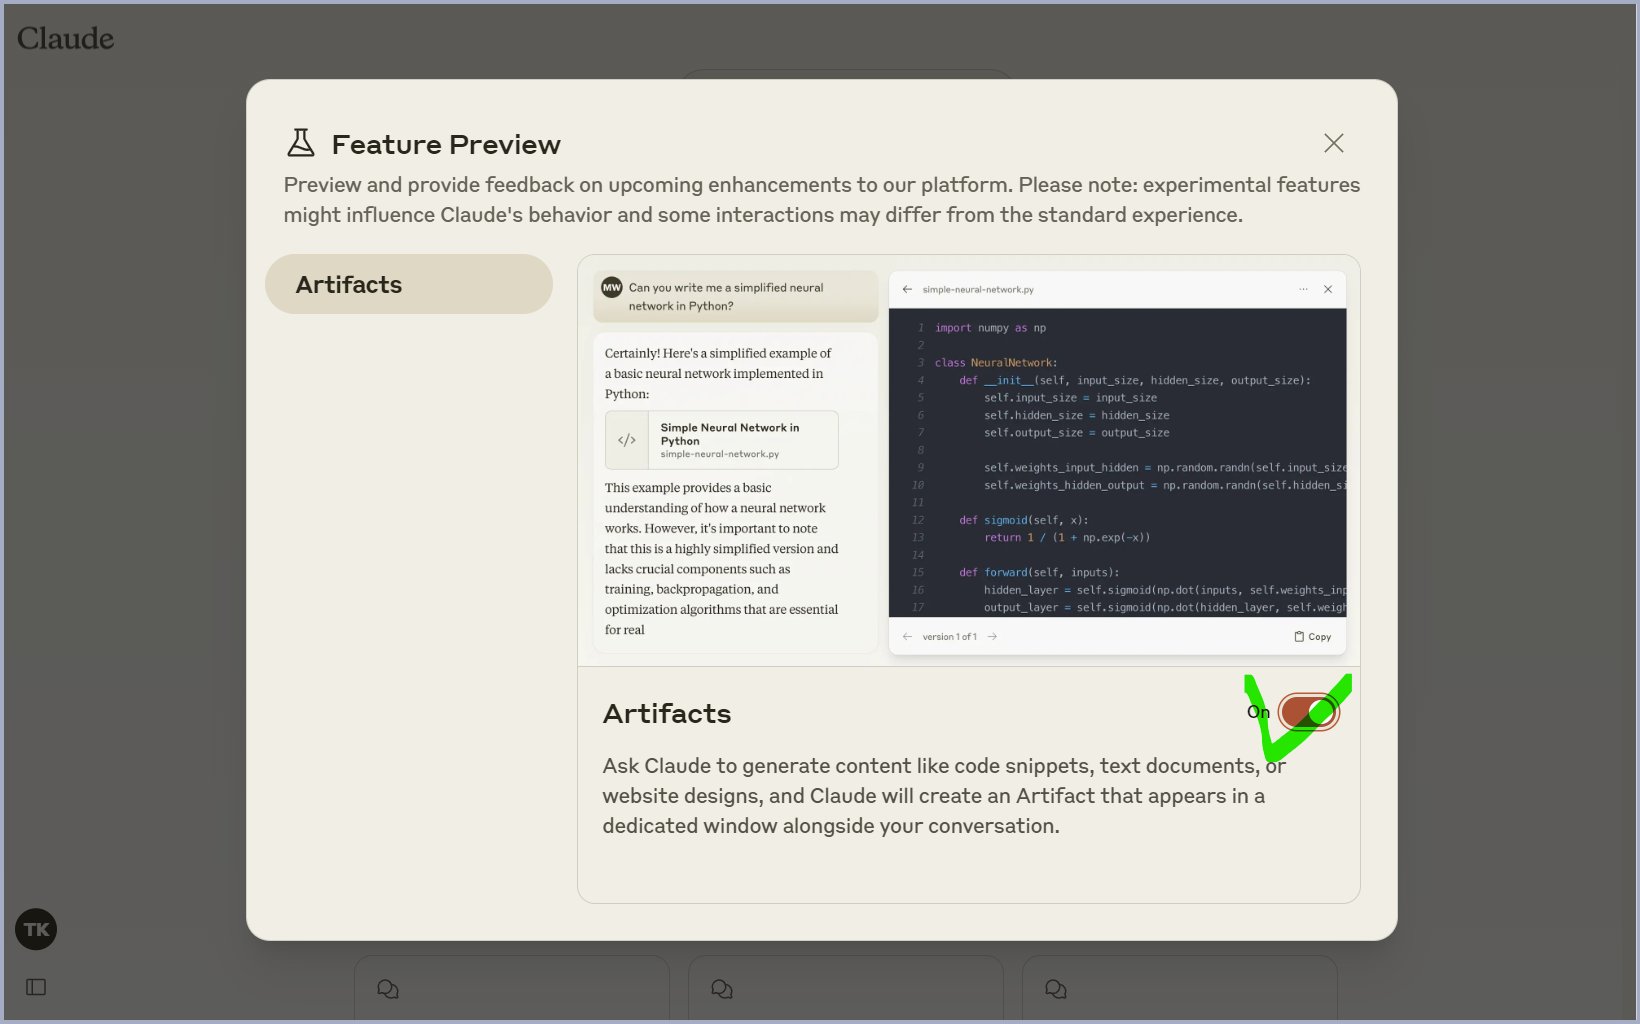The height and width of the screenshot is (1024, 1640).
Task: Click the ellipsis menu in code preview
Action: point(1303,289)
